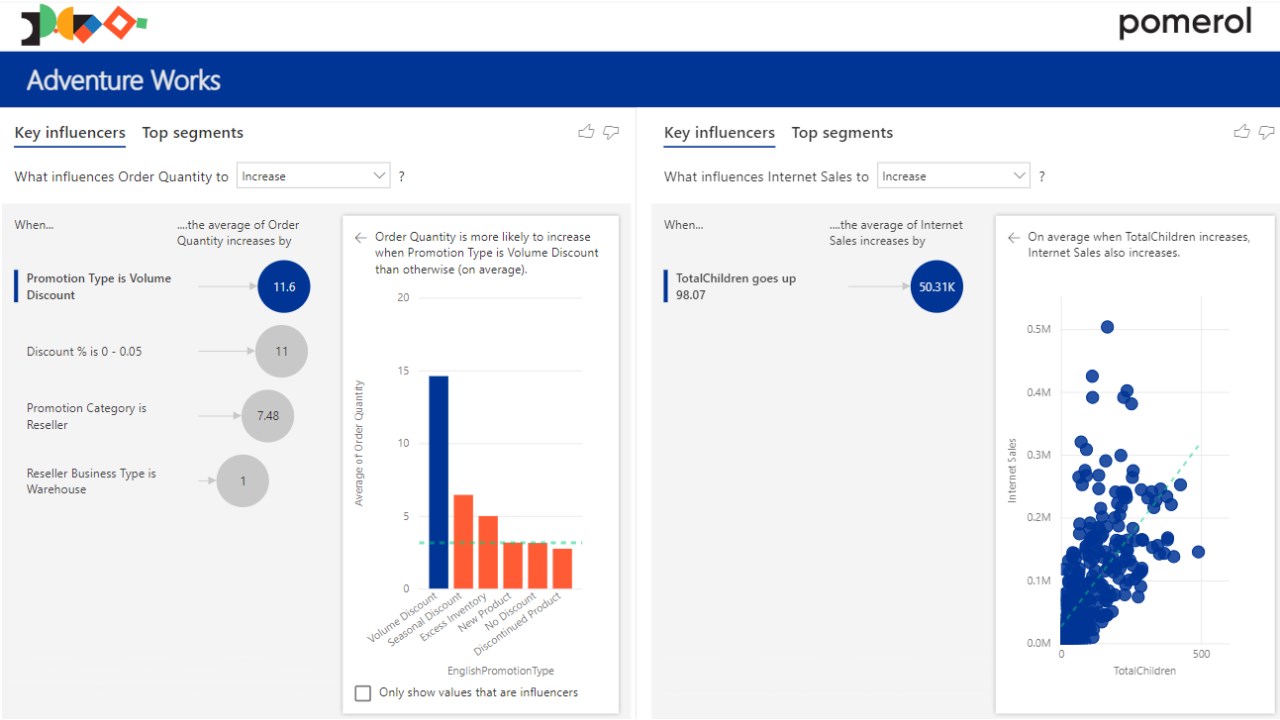Click back arrow in TotalChildren detail chart
1280x720 pixels.
[1013, 238]
